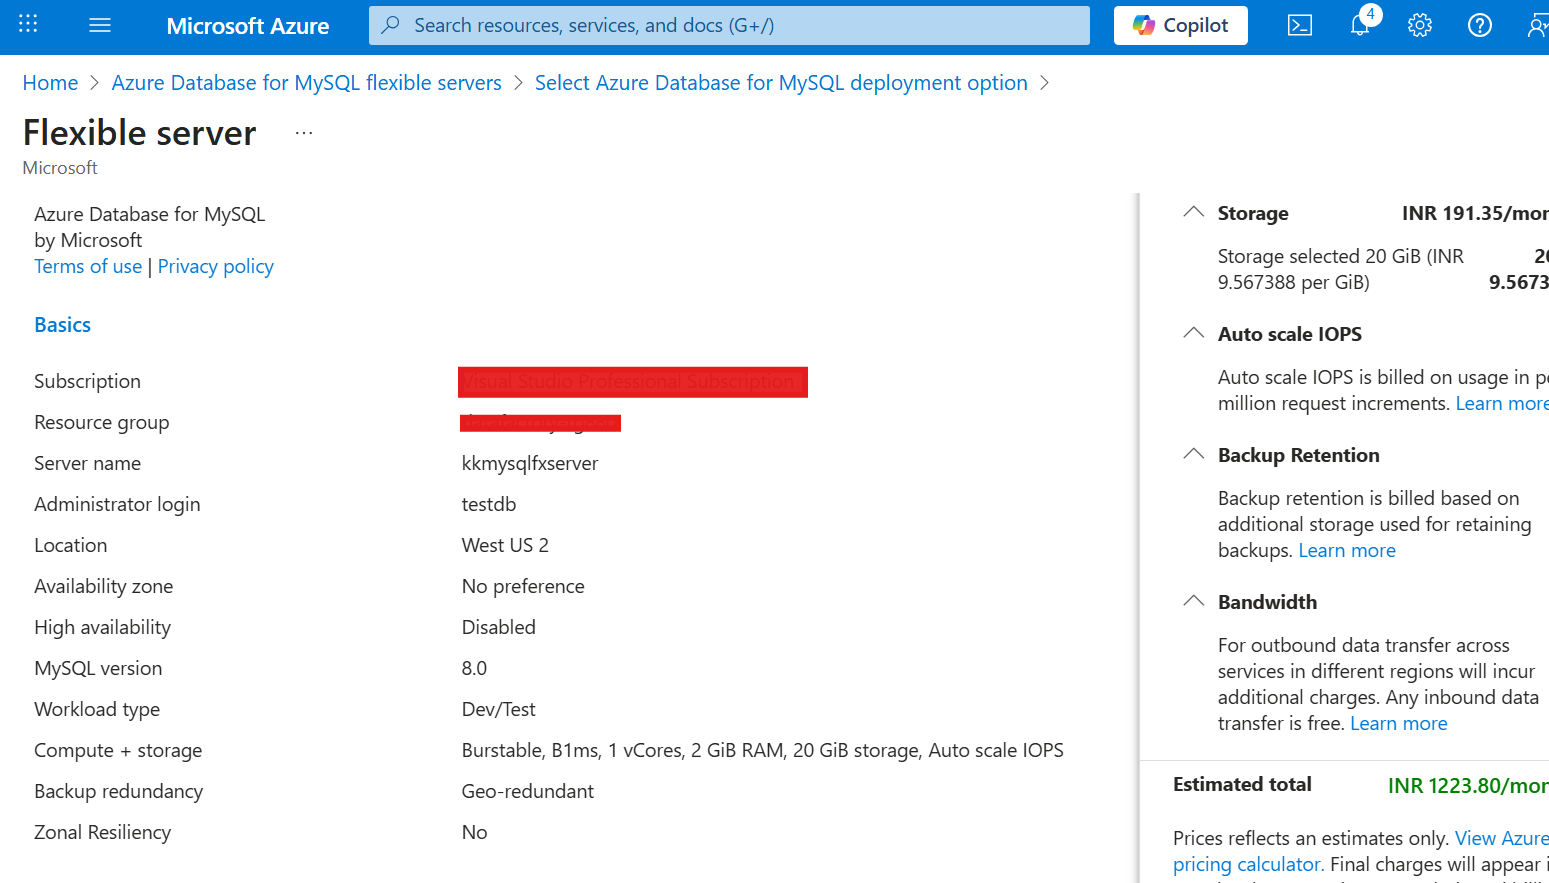This screenshot has width=1549, height=883.
Task: Click the Storage selected 20 GiB text
Action: tap(1340, 269)
